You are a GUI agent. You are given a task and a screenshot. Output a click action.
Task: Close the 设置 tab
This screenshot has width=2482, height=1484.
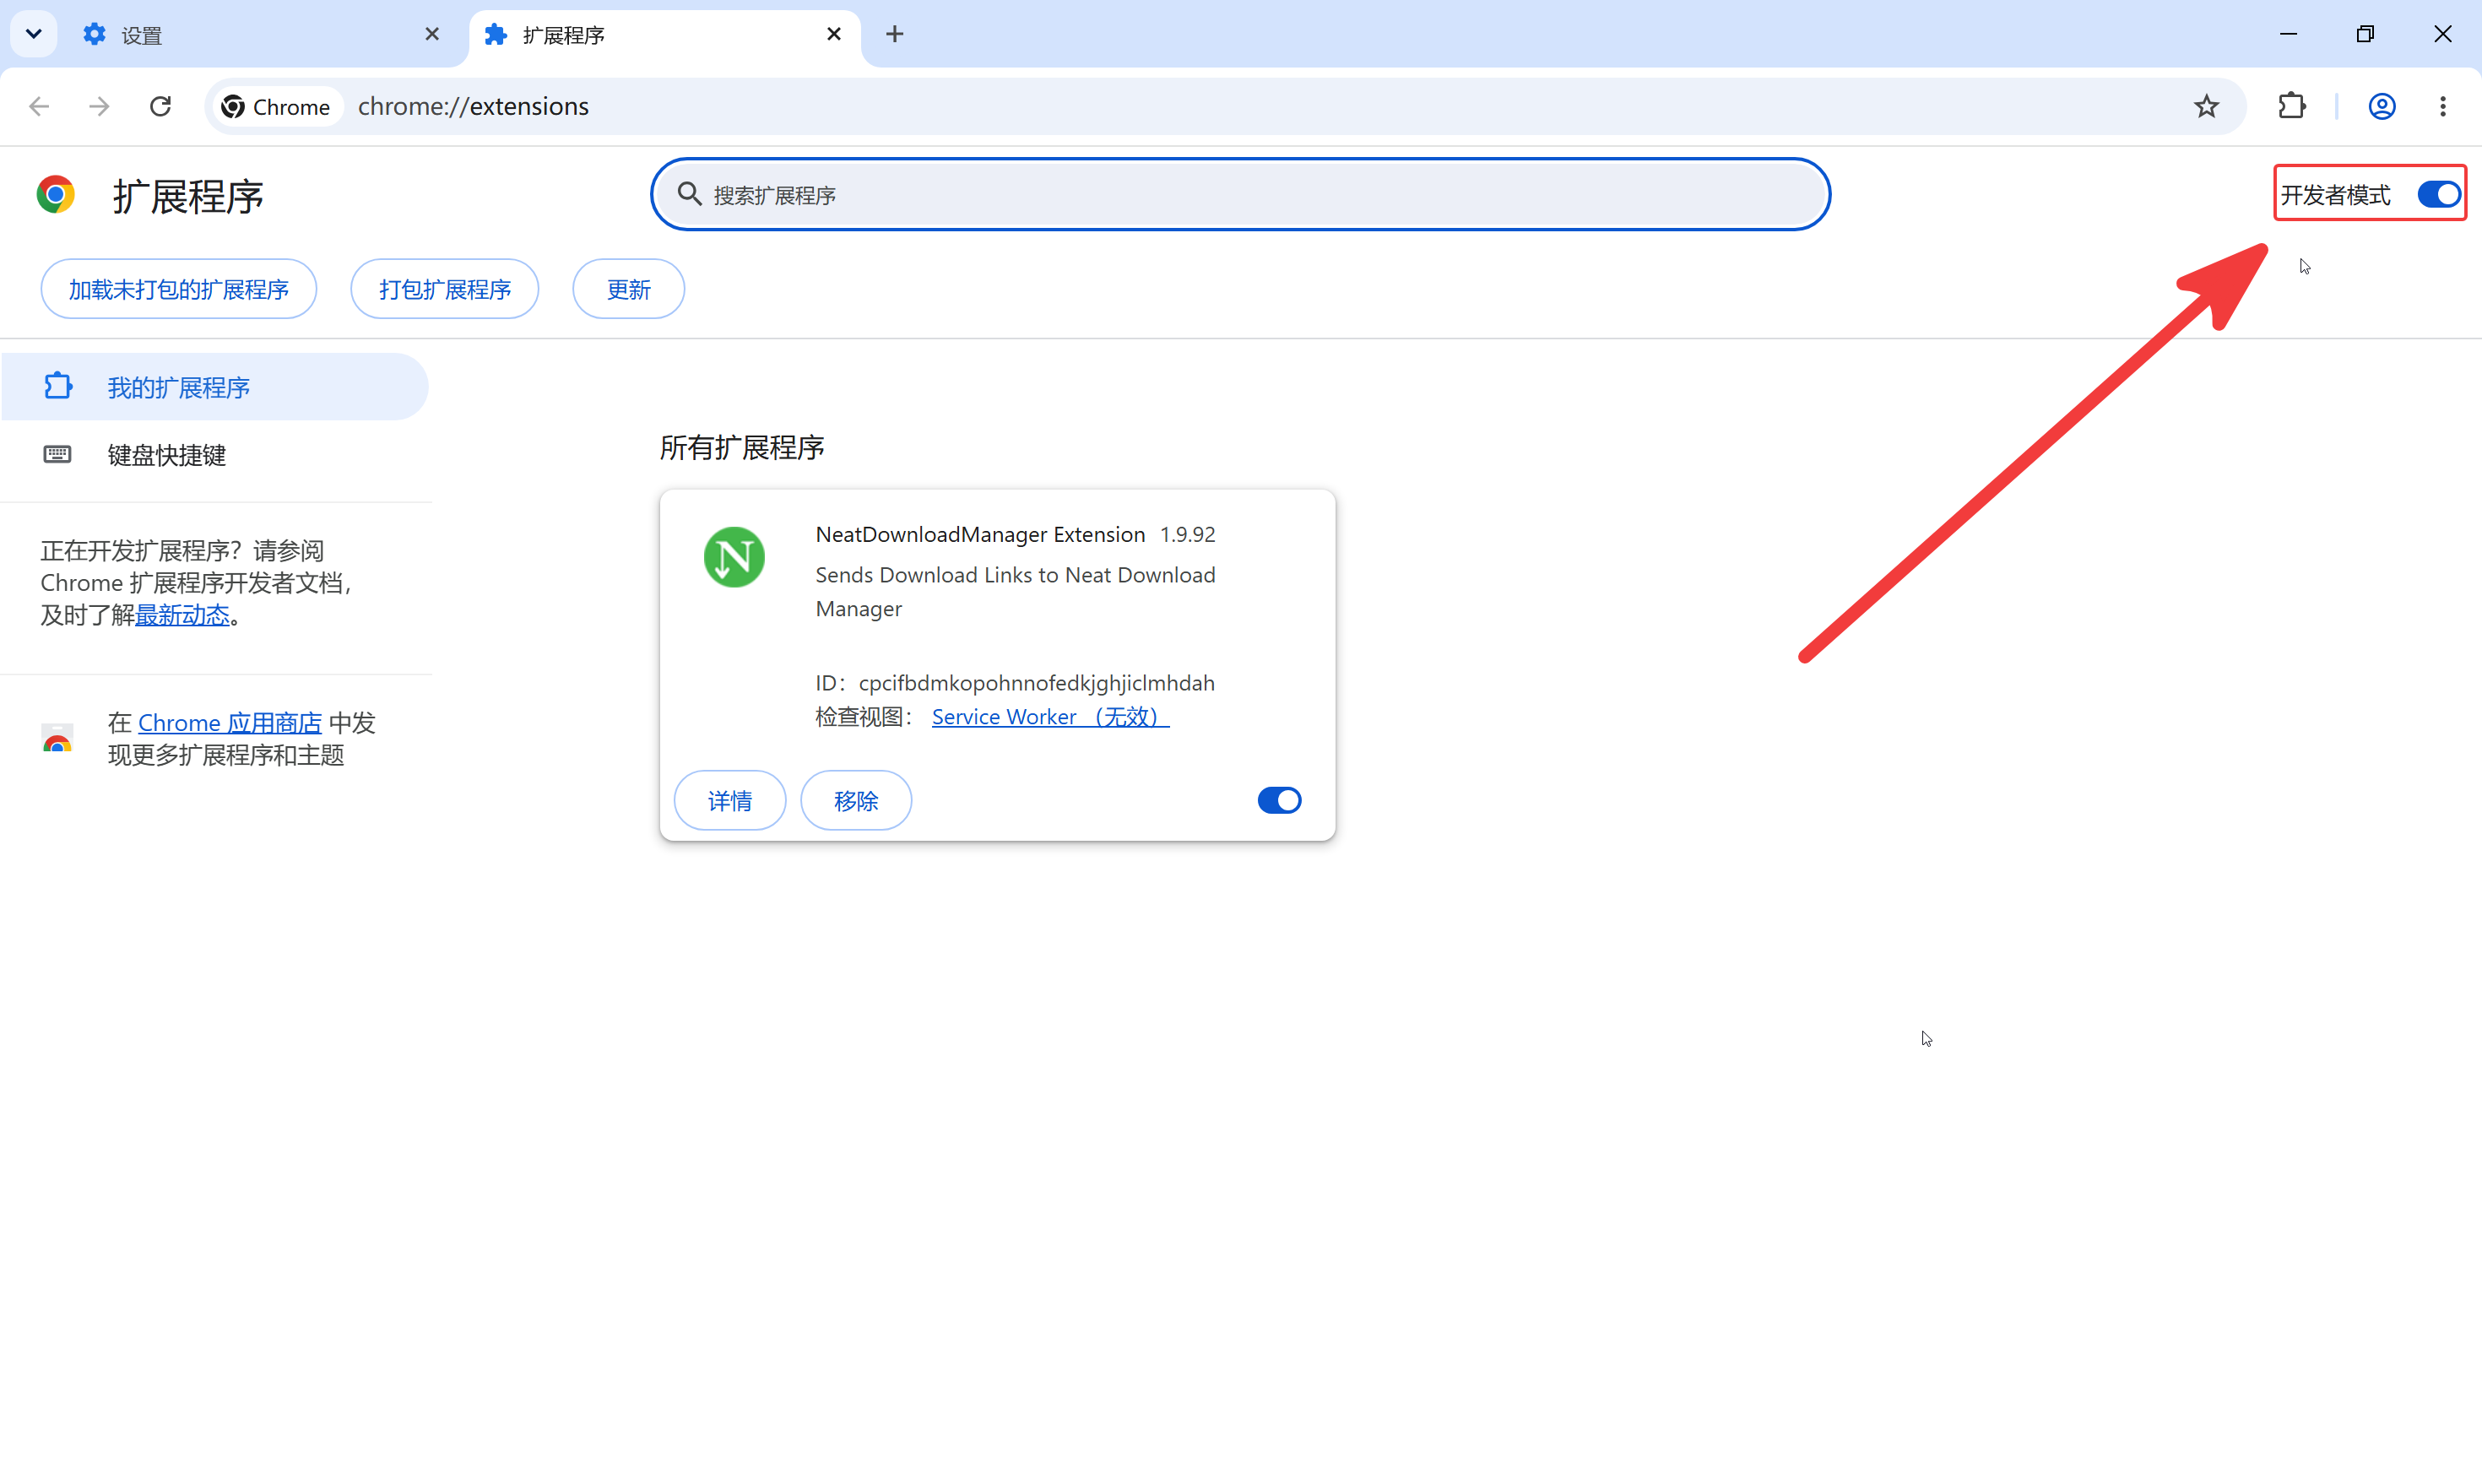(x=432, y=34)
